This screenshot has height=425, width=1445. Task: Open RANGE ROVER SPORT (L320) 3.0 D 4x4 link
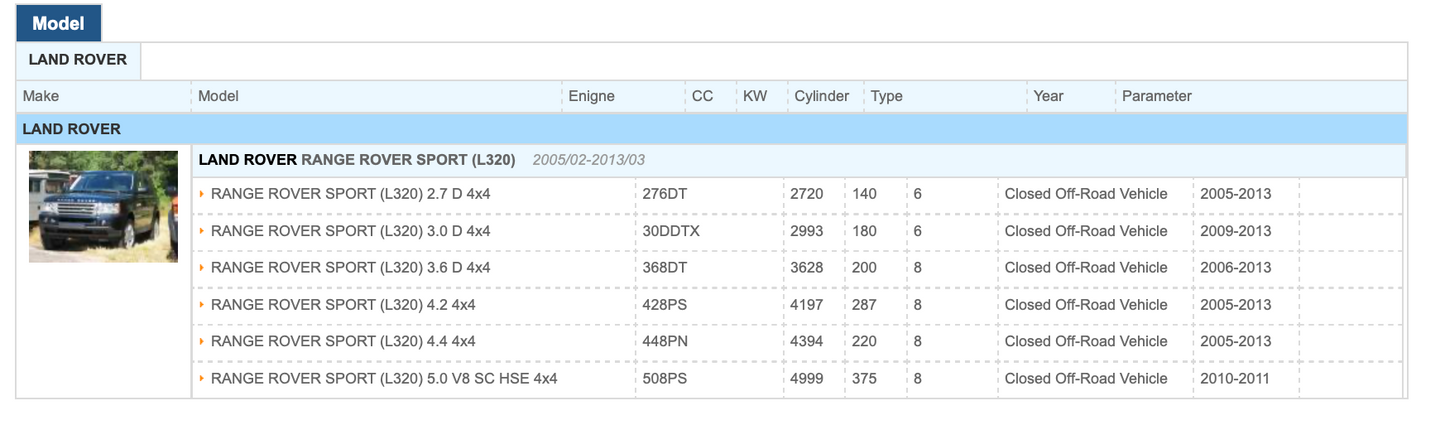click(350, 231)
